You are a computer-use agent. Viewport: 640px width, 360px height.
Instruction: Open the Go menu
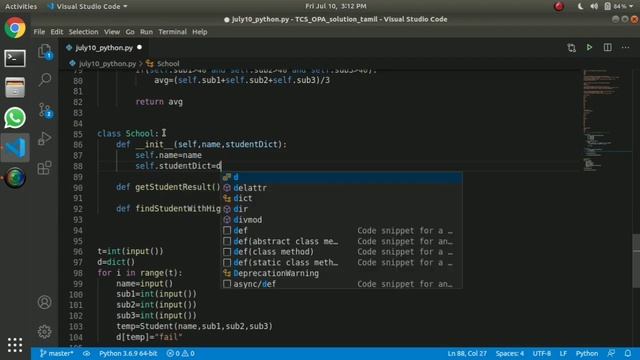coord(130,32)
